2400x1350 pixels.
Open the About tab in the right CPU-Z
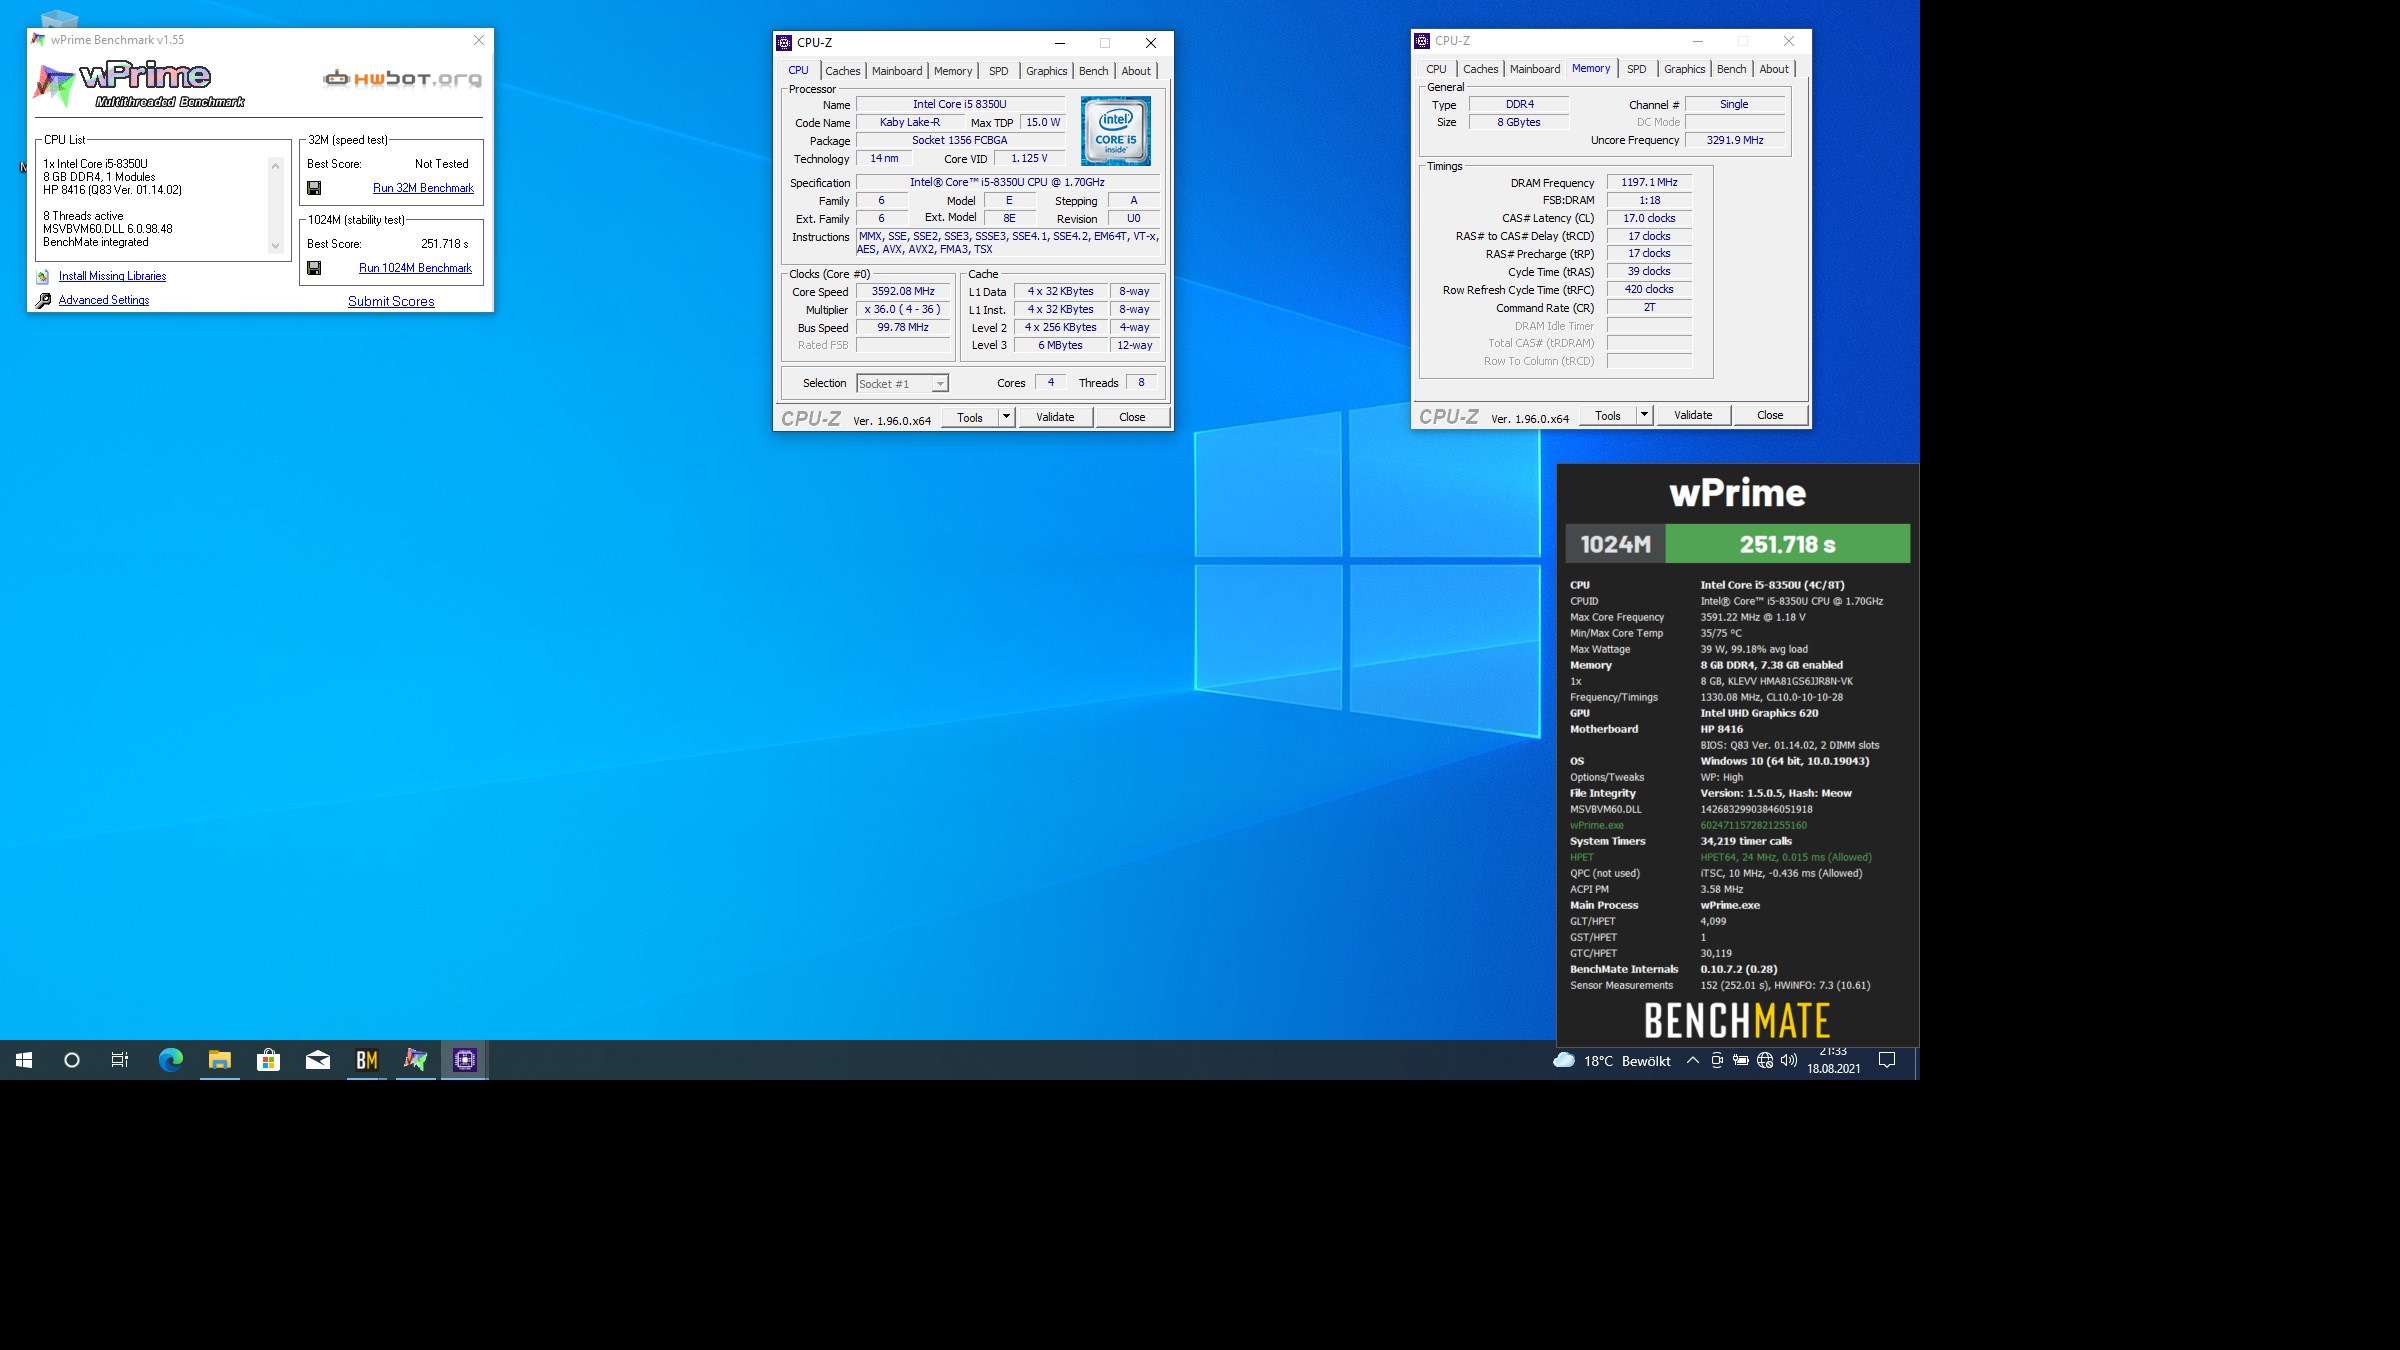tap(1774, 69)
